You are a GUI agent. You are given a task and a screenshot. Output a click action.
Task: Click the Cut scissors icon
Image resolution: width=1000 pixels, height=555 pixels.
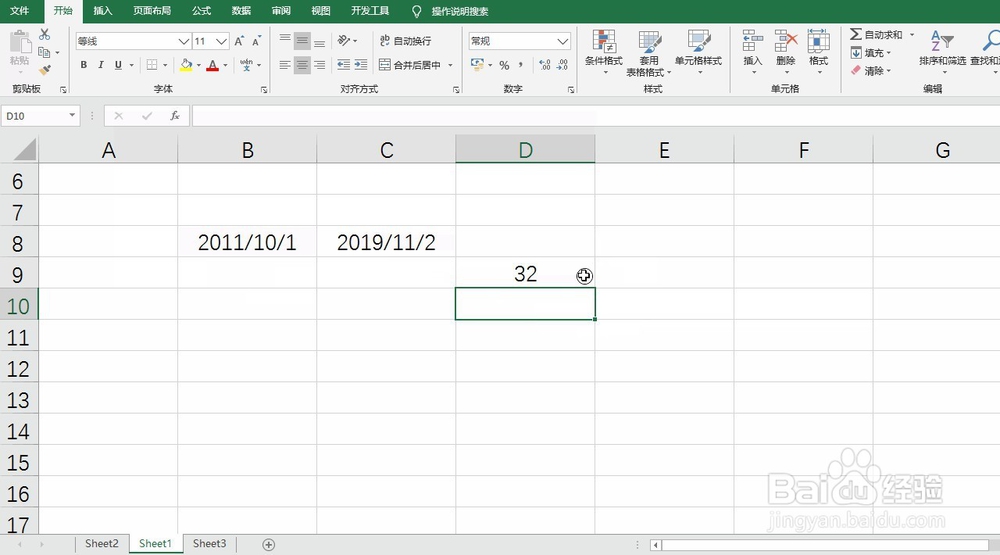pyautogui.click(x=45, y=34)
